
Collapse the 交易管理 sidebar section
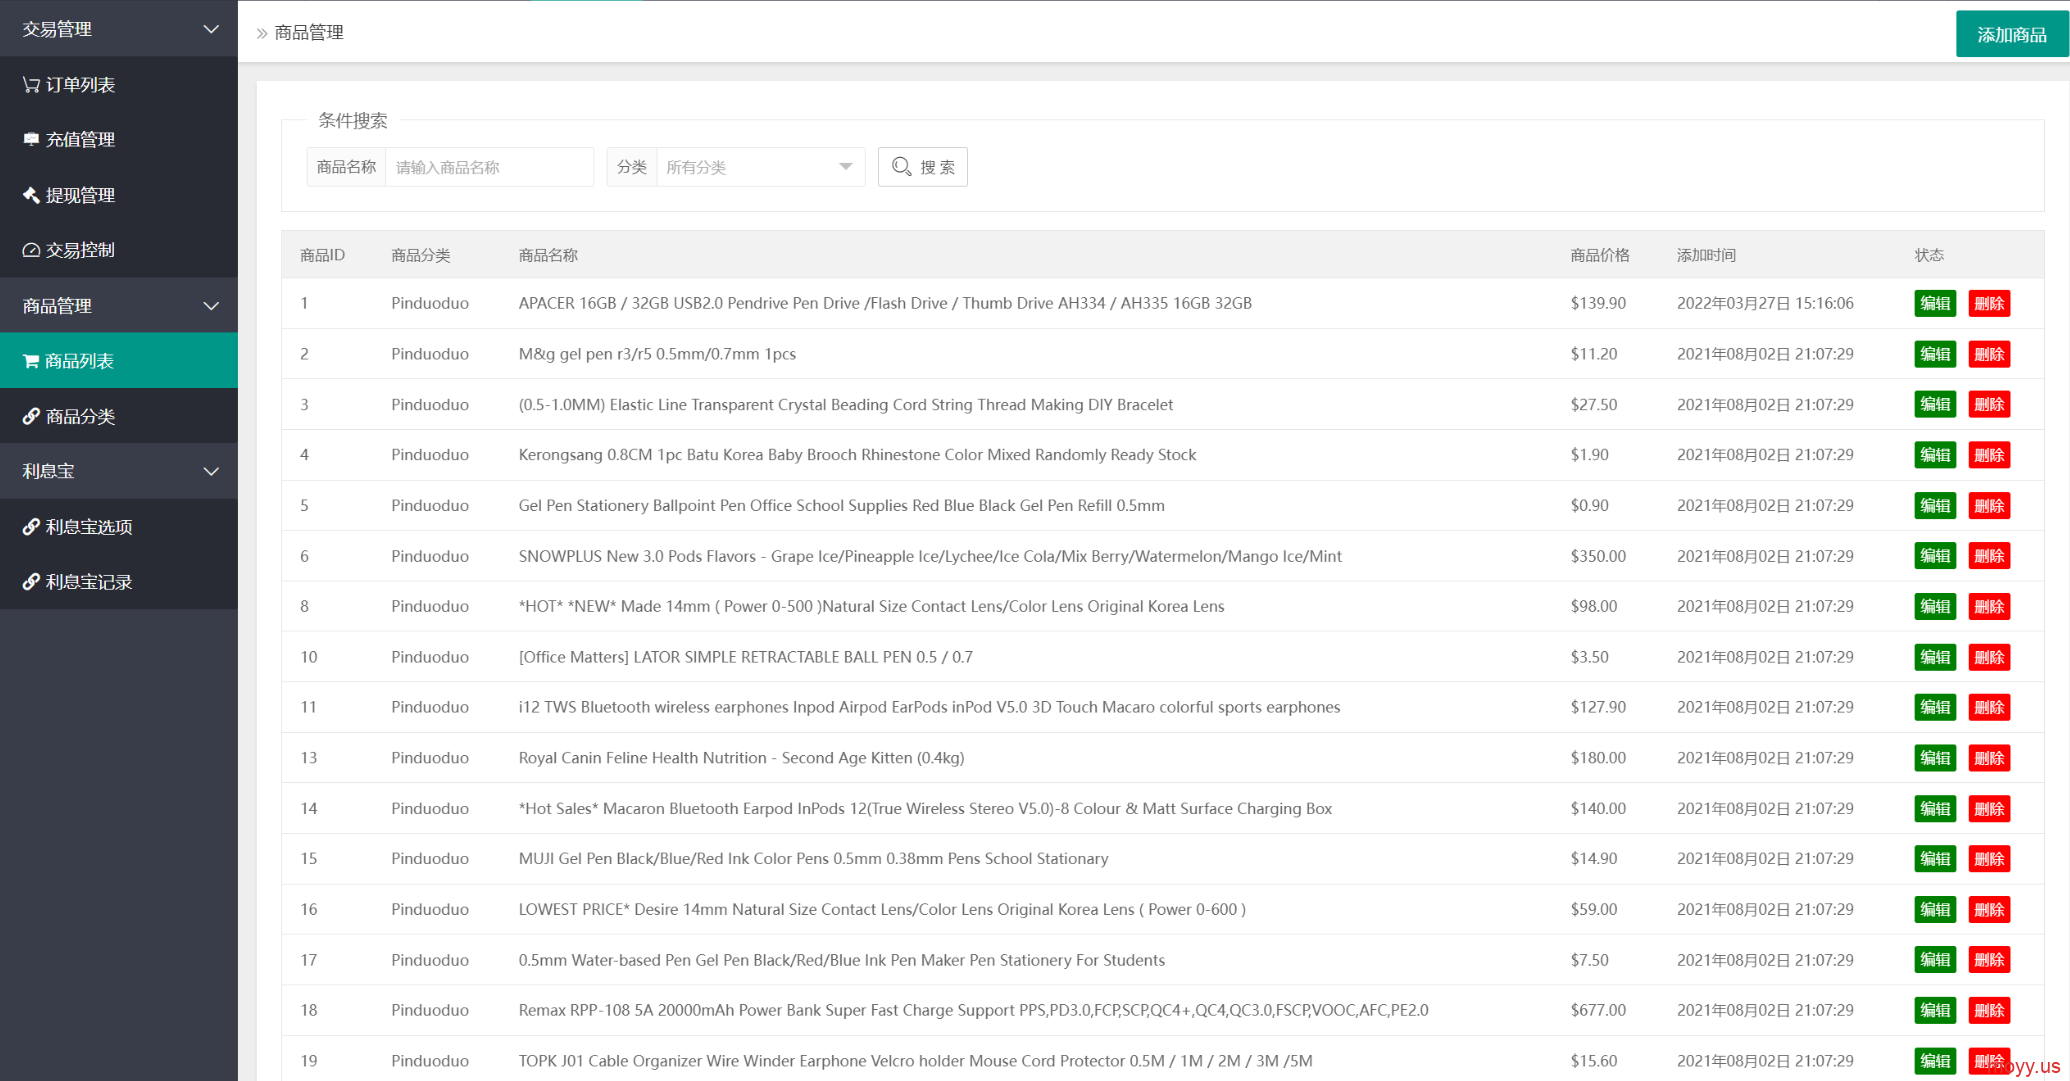[118, 29]
